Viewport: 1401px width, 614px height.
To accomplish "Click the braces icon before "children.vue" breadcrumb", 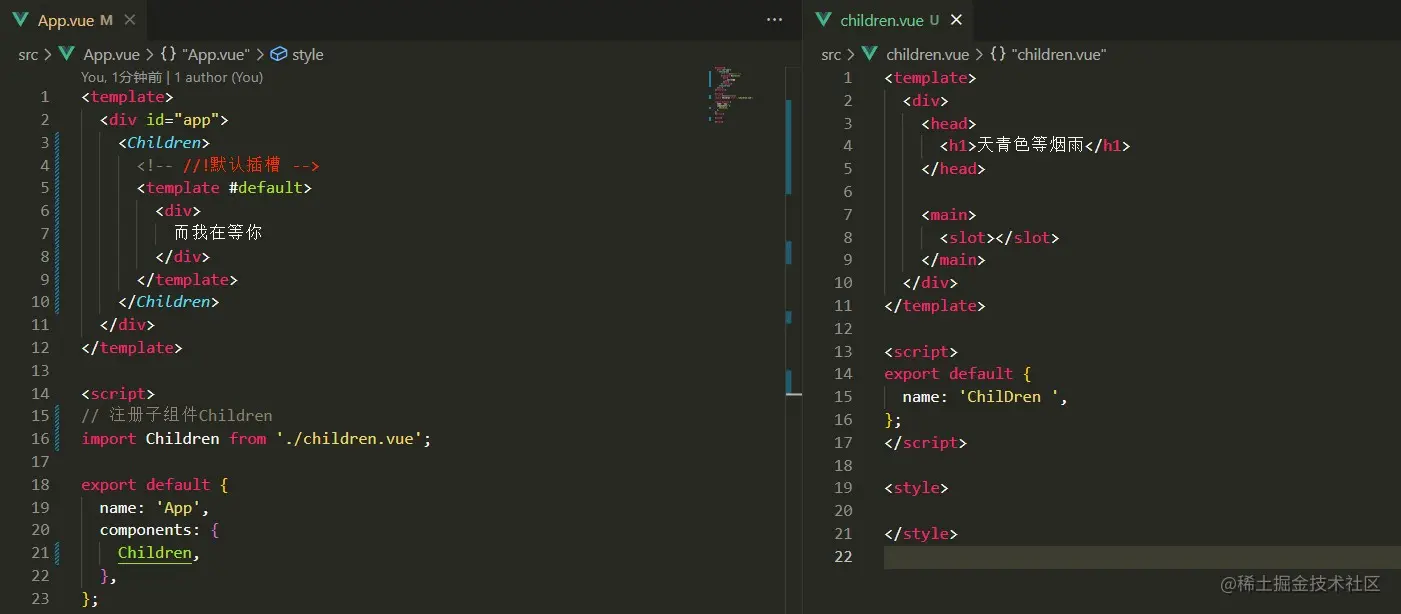I will click(998, 55).
